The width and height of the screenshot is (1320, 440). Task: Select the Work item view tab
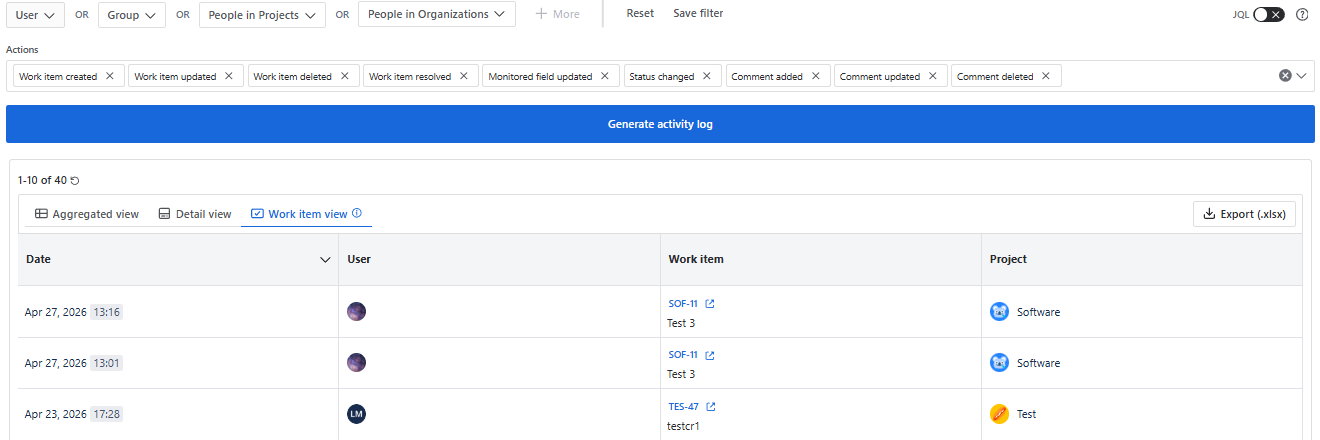tap(306, 214)
